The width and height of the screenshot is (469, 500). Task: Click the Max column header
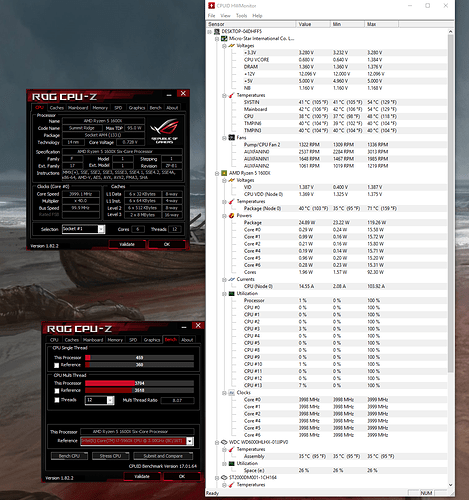(381, 24)
